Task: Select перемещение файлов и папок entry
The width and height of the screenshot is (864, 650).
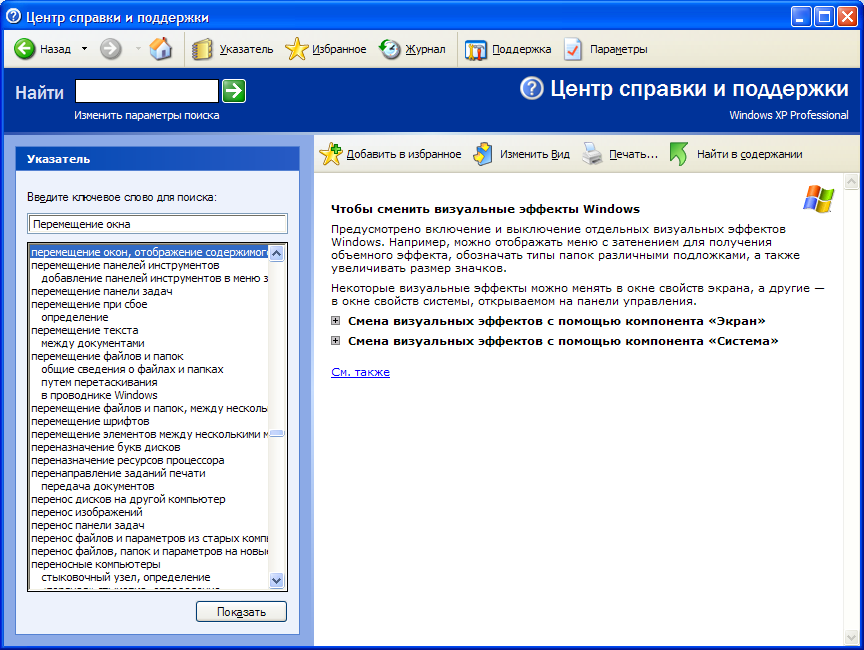Action: pyautogui.click(x=107, y=356)
